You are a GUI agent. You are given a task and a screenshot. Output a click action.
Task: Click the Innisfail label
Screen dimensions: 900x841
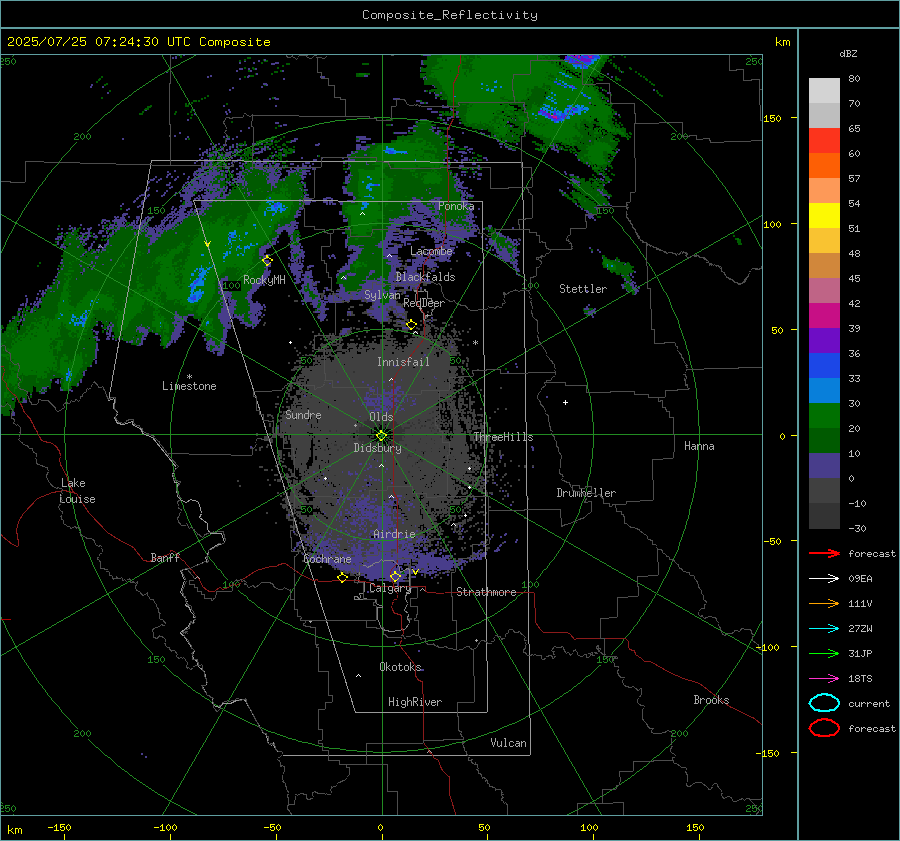coord(403,362)
